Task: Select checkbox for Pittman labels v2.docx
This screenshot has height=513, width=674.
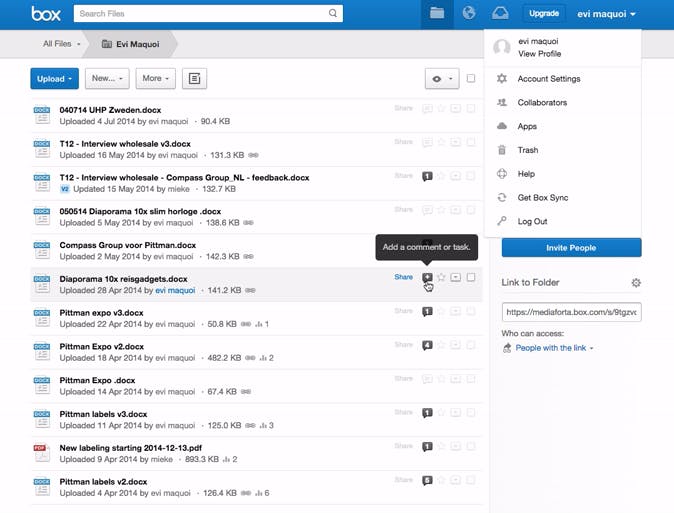Action: (x=471, y=480)
